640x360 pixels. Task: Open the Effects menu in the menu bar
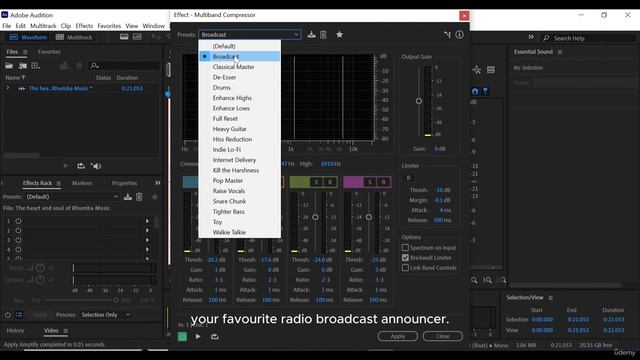(x=84, y=26)
